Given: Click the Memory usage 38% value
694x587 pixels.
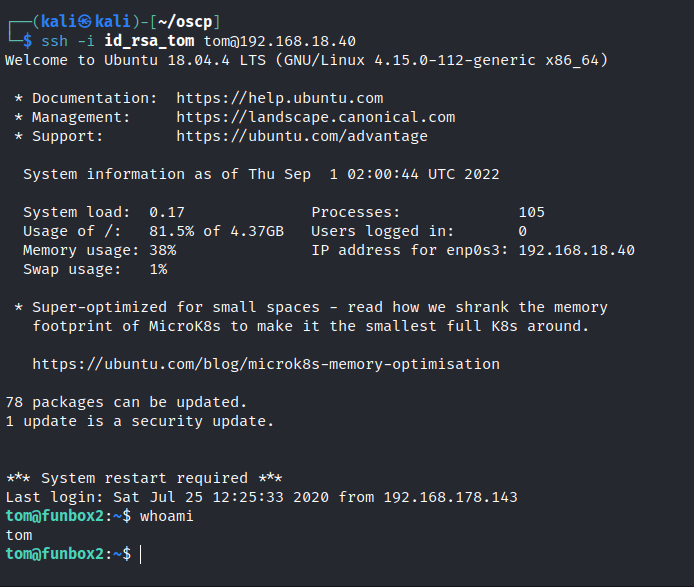Looking at the screenshot, I should click(162, 250).
